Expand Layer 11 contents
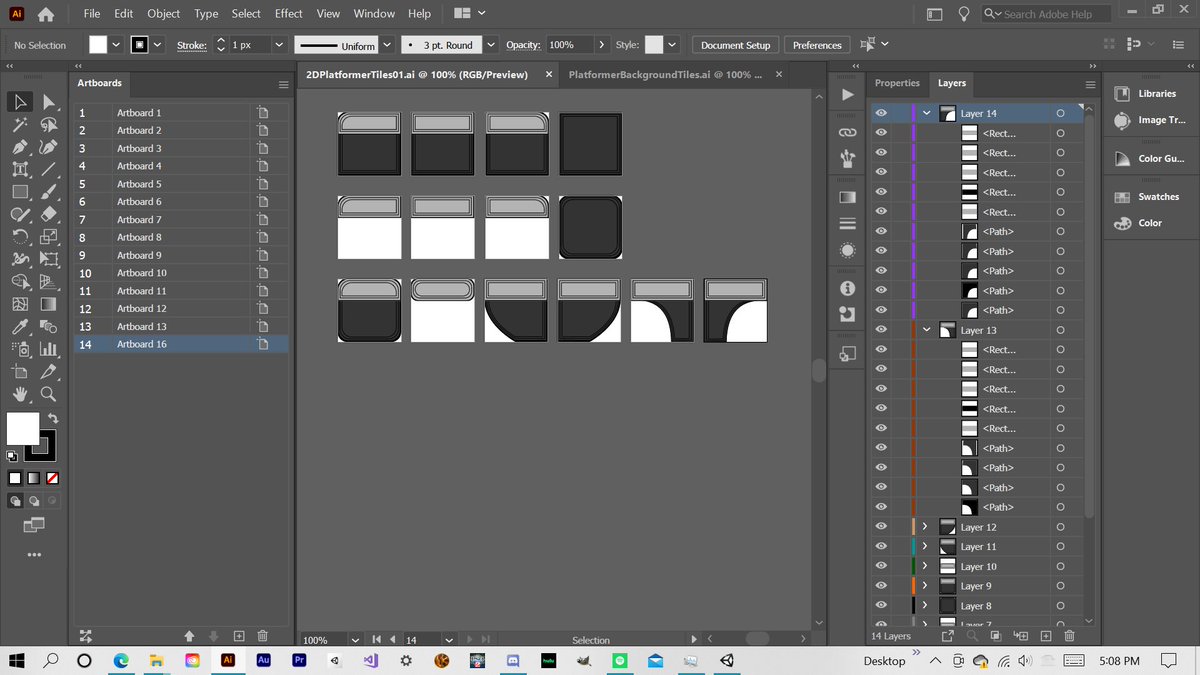1200x675 pixels. click(x=926, y=547)
